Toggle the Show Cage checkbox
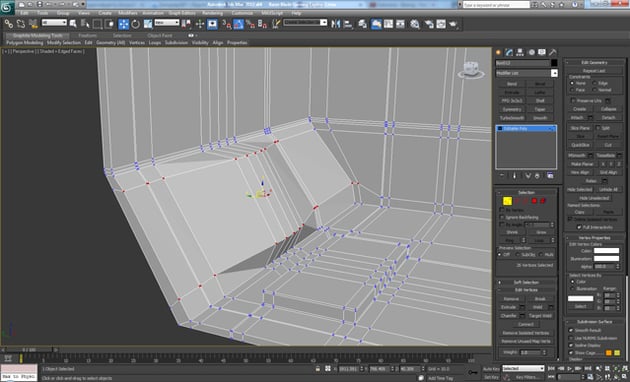 coord(571,353)
